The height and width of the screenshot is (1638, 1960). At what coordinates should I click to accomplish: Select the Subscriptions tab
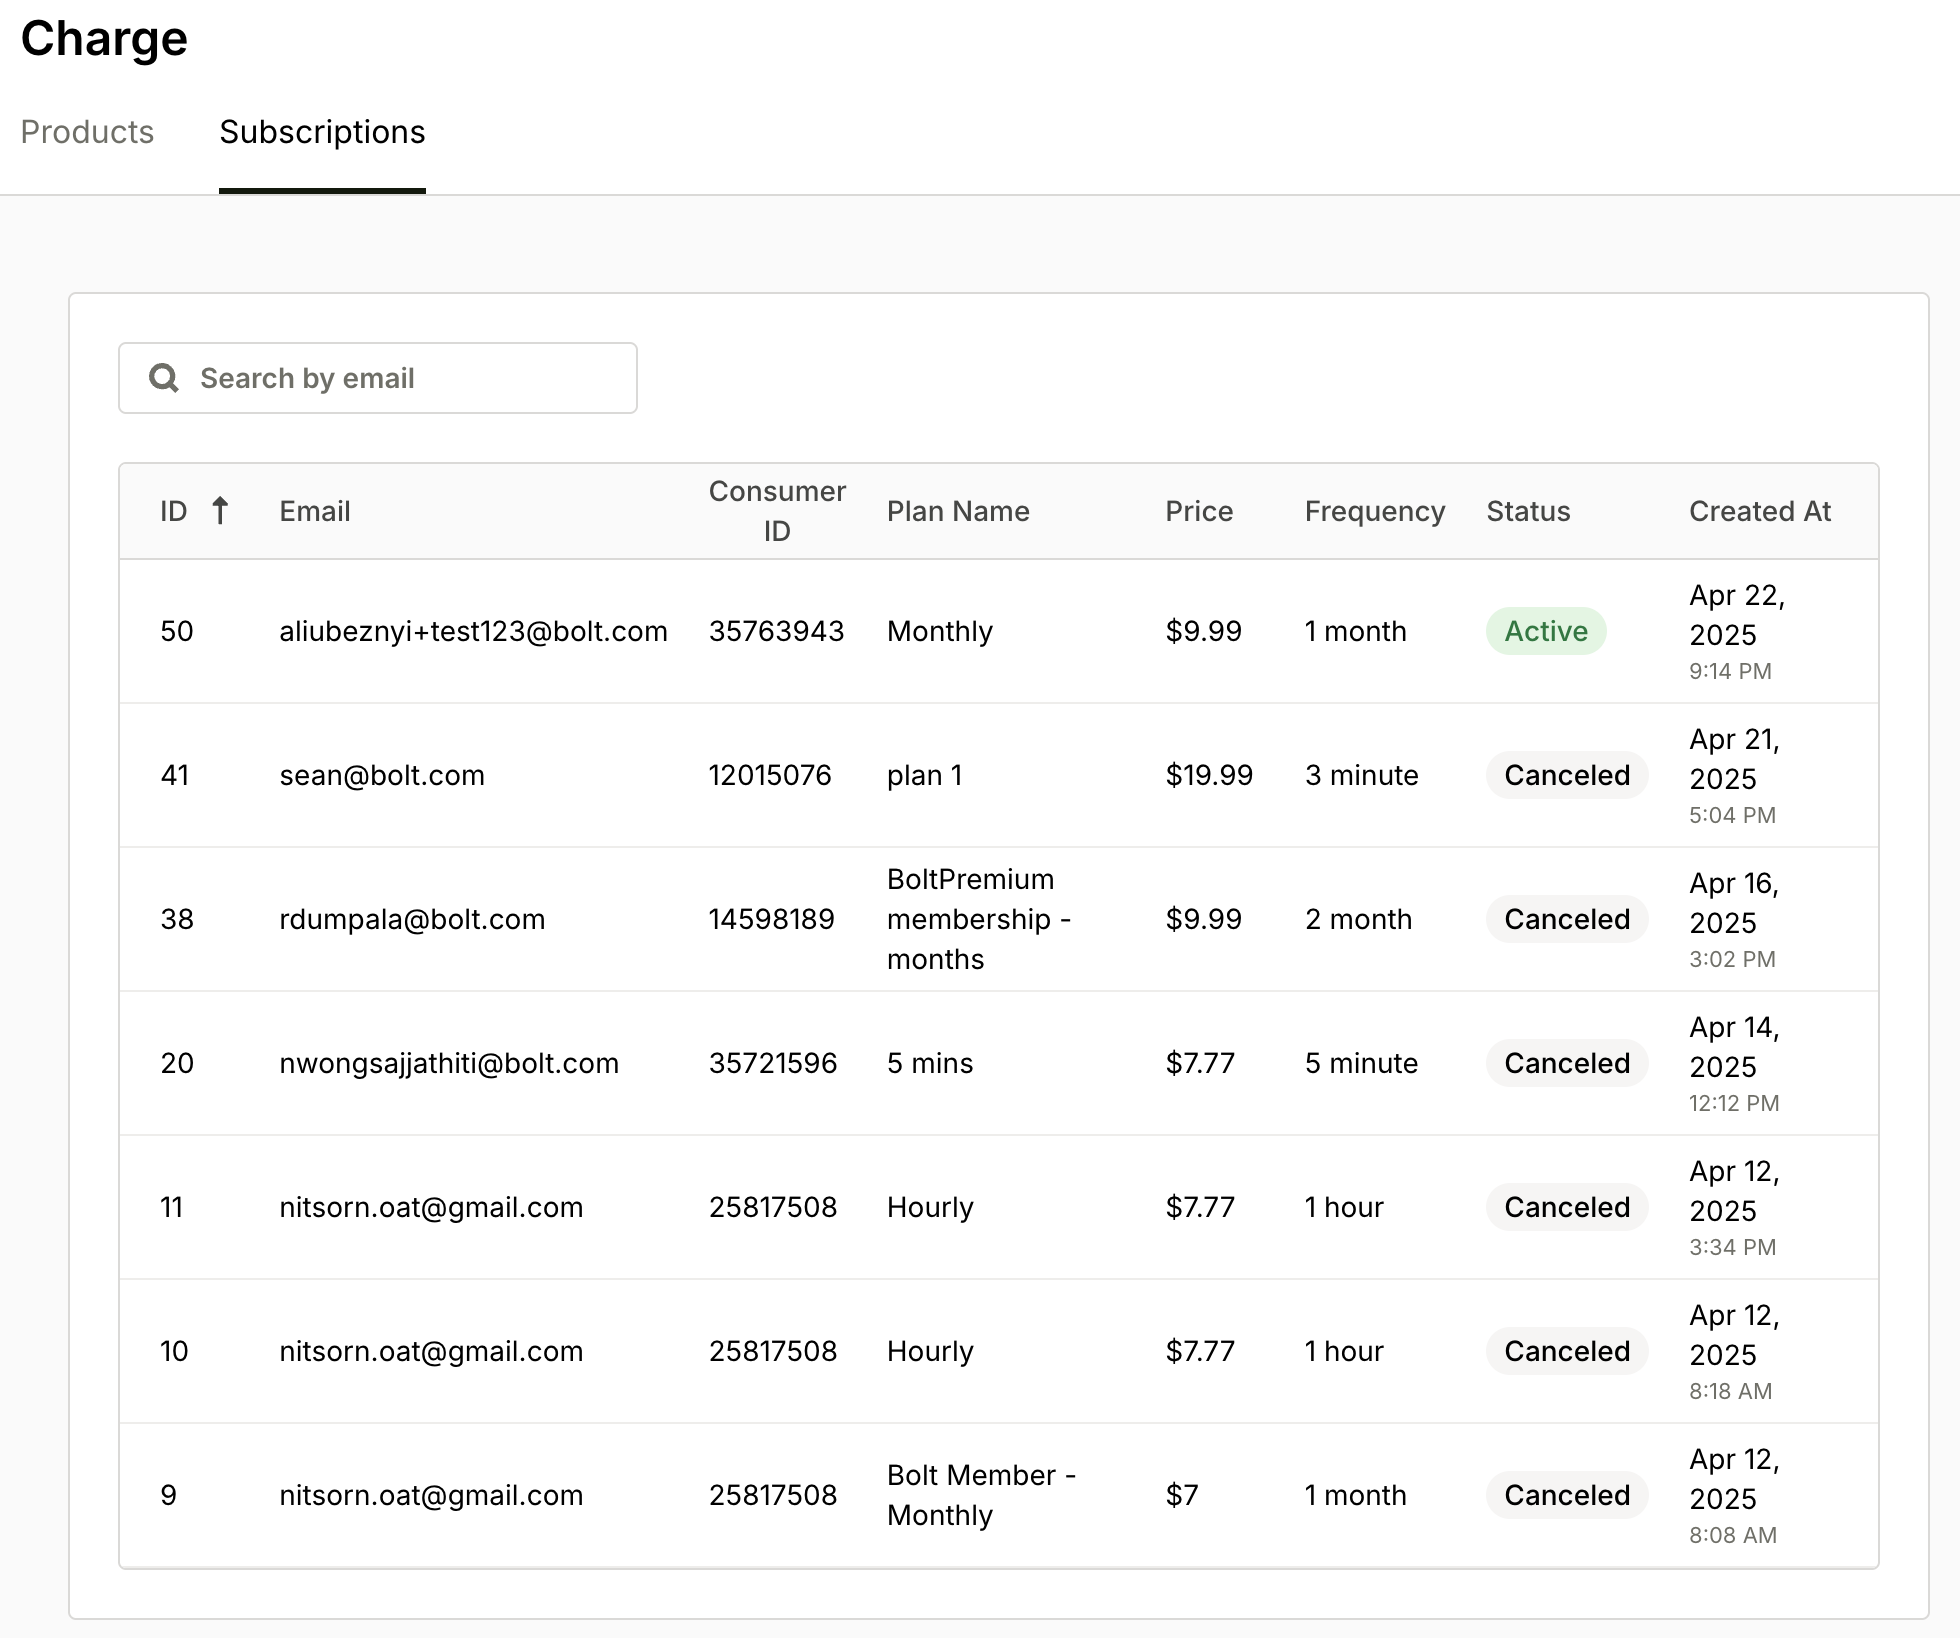coord(322,132)
